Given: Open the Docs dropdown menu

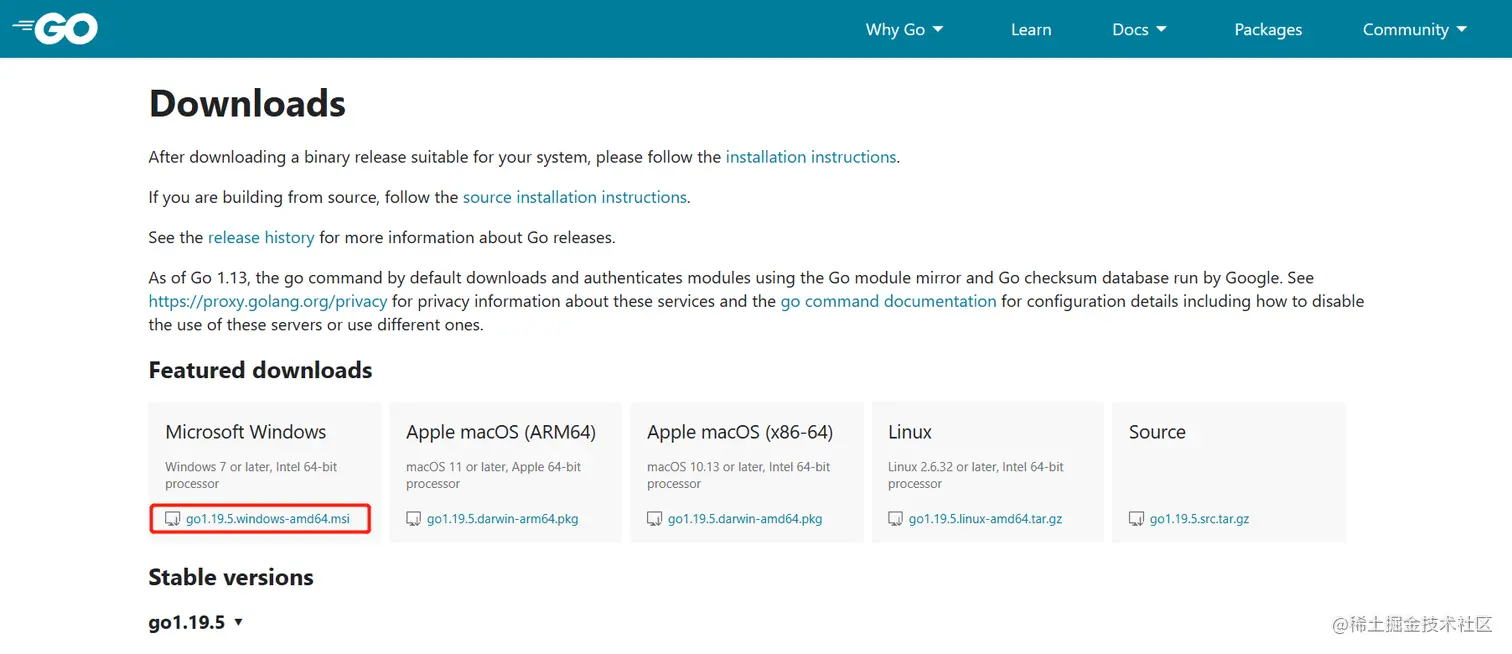Looking at the screenshot, I should (1139, 29).
